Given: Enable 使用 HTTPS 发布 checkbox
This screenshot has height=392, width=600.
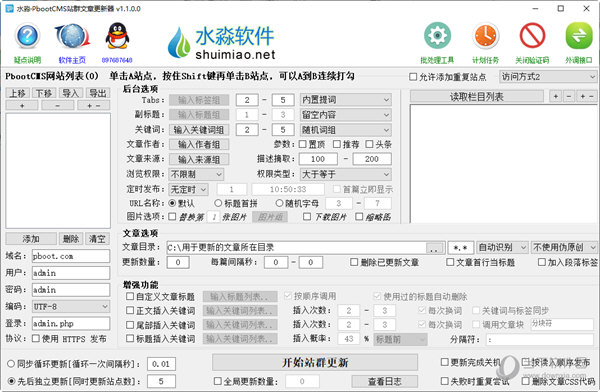Looking at the screenshot, I should coord(36,338).
